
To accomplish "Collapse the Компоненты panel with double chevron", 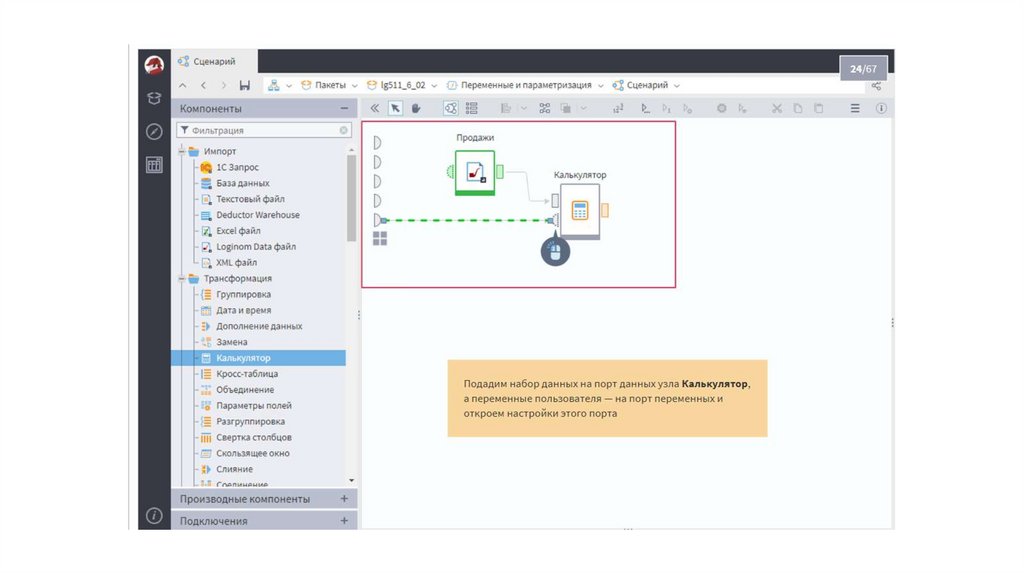I will [x=374, y=108].
